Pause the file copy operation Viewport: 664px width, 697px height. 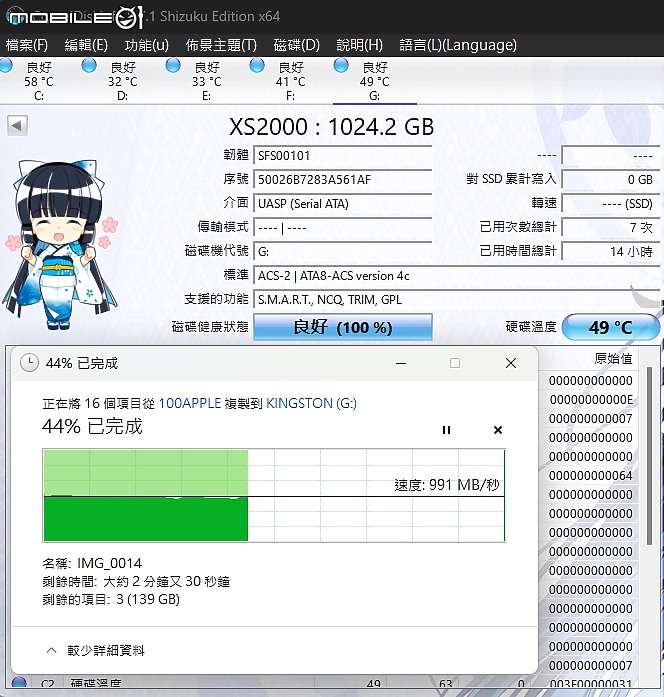(x=446, y=430)
